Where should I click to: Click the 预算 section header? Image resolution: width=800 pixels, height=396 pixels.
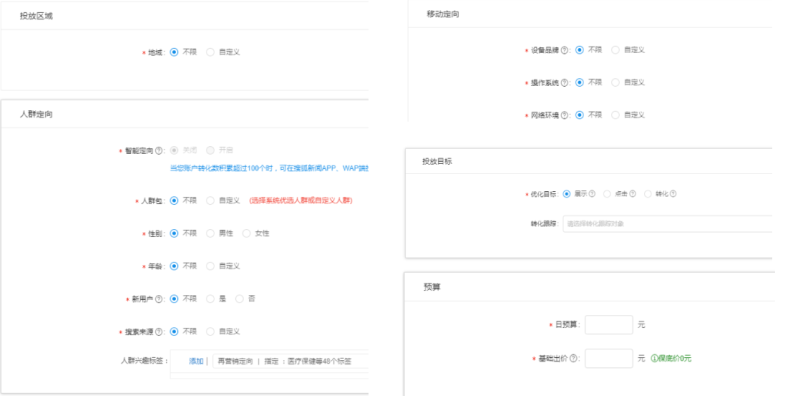(432, 287)
